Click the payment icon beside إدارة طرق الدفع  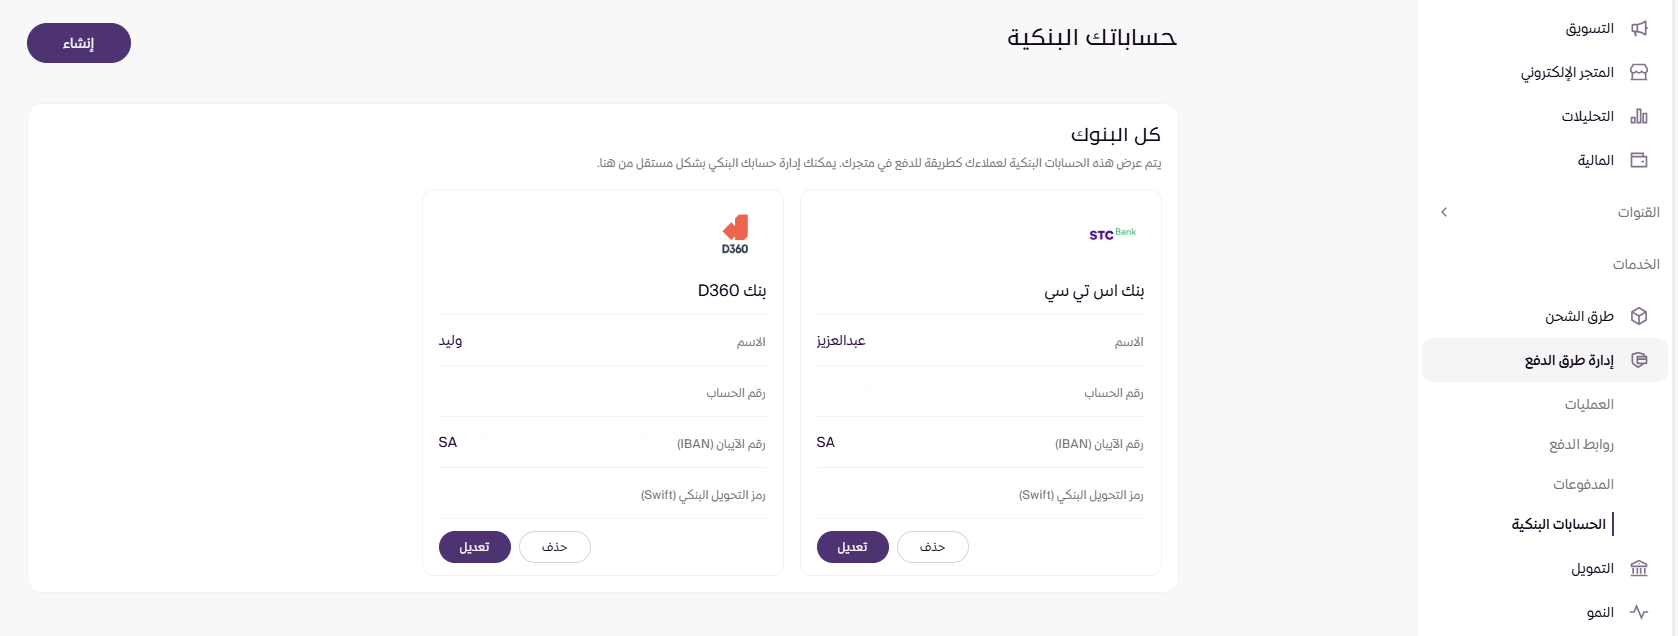[1639, 360]
